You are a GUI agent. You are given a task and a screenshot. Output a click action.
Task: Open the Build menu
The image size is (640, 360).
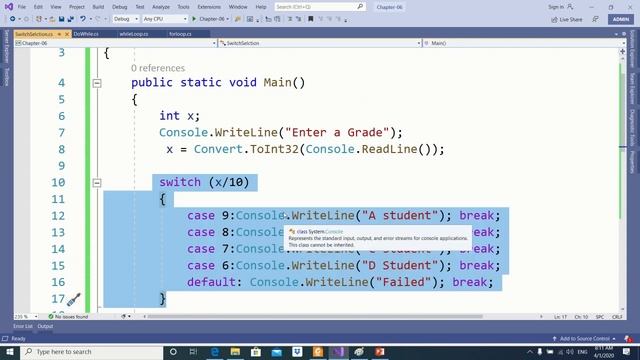[x=98, y=7]
